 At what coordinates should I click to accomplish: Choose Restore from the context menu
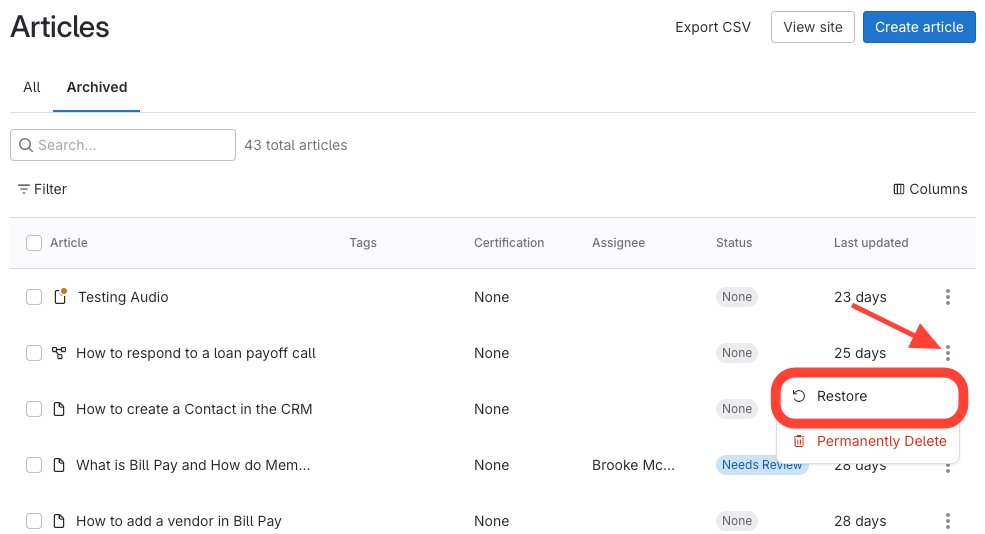pos(841,396)
